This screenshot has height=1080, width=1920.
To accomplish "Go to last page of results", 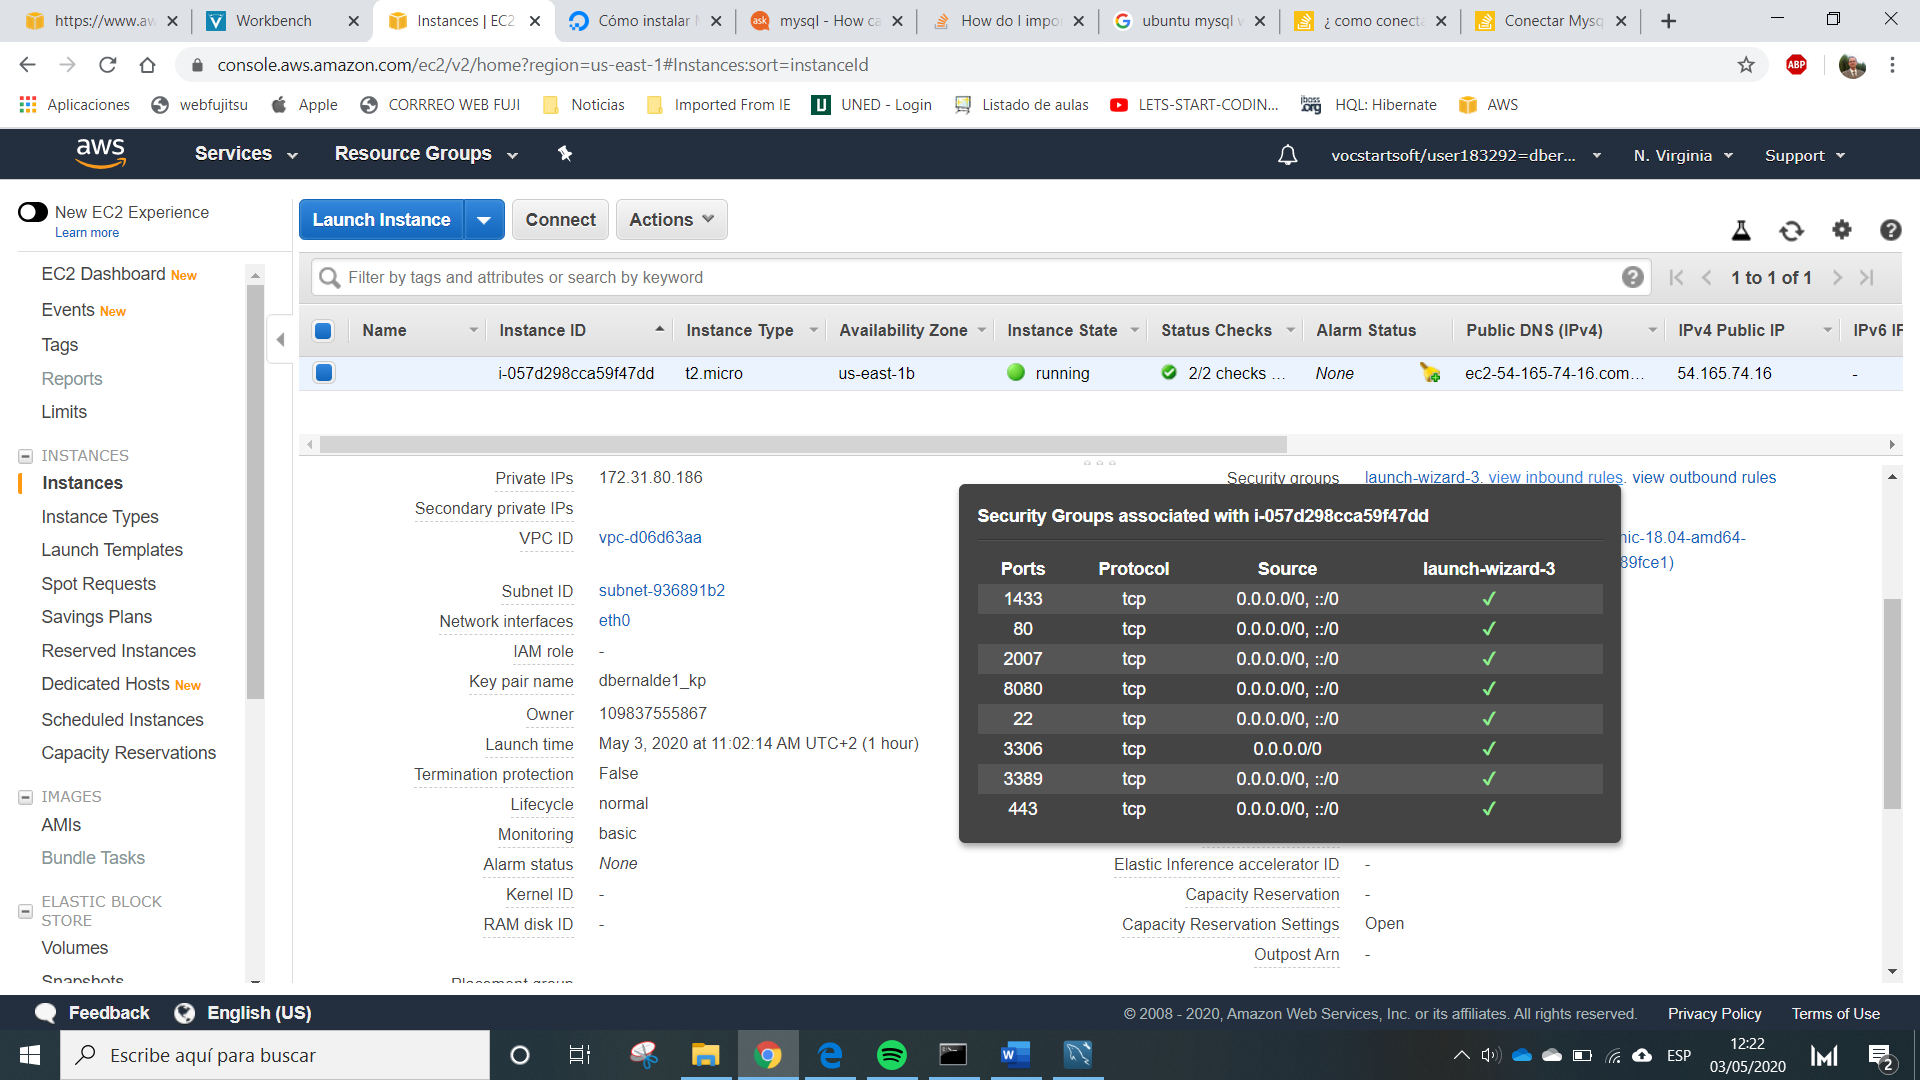I will [1867, 278].
